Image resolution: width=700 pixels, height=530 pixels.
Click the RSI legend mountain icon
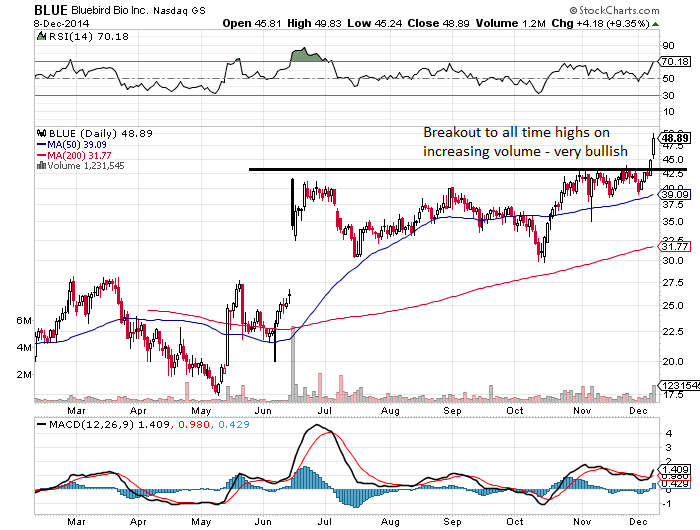(42, 37)
